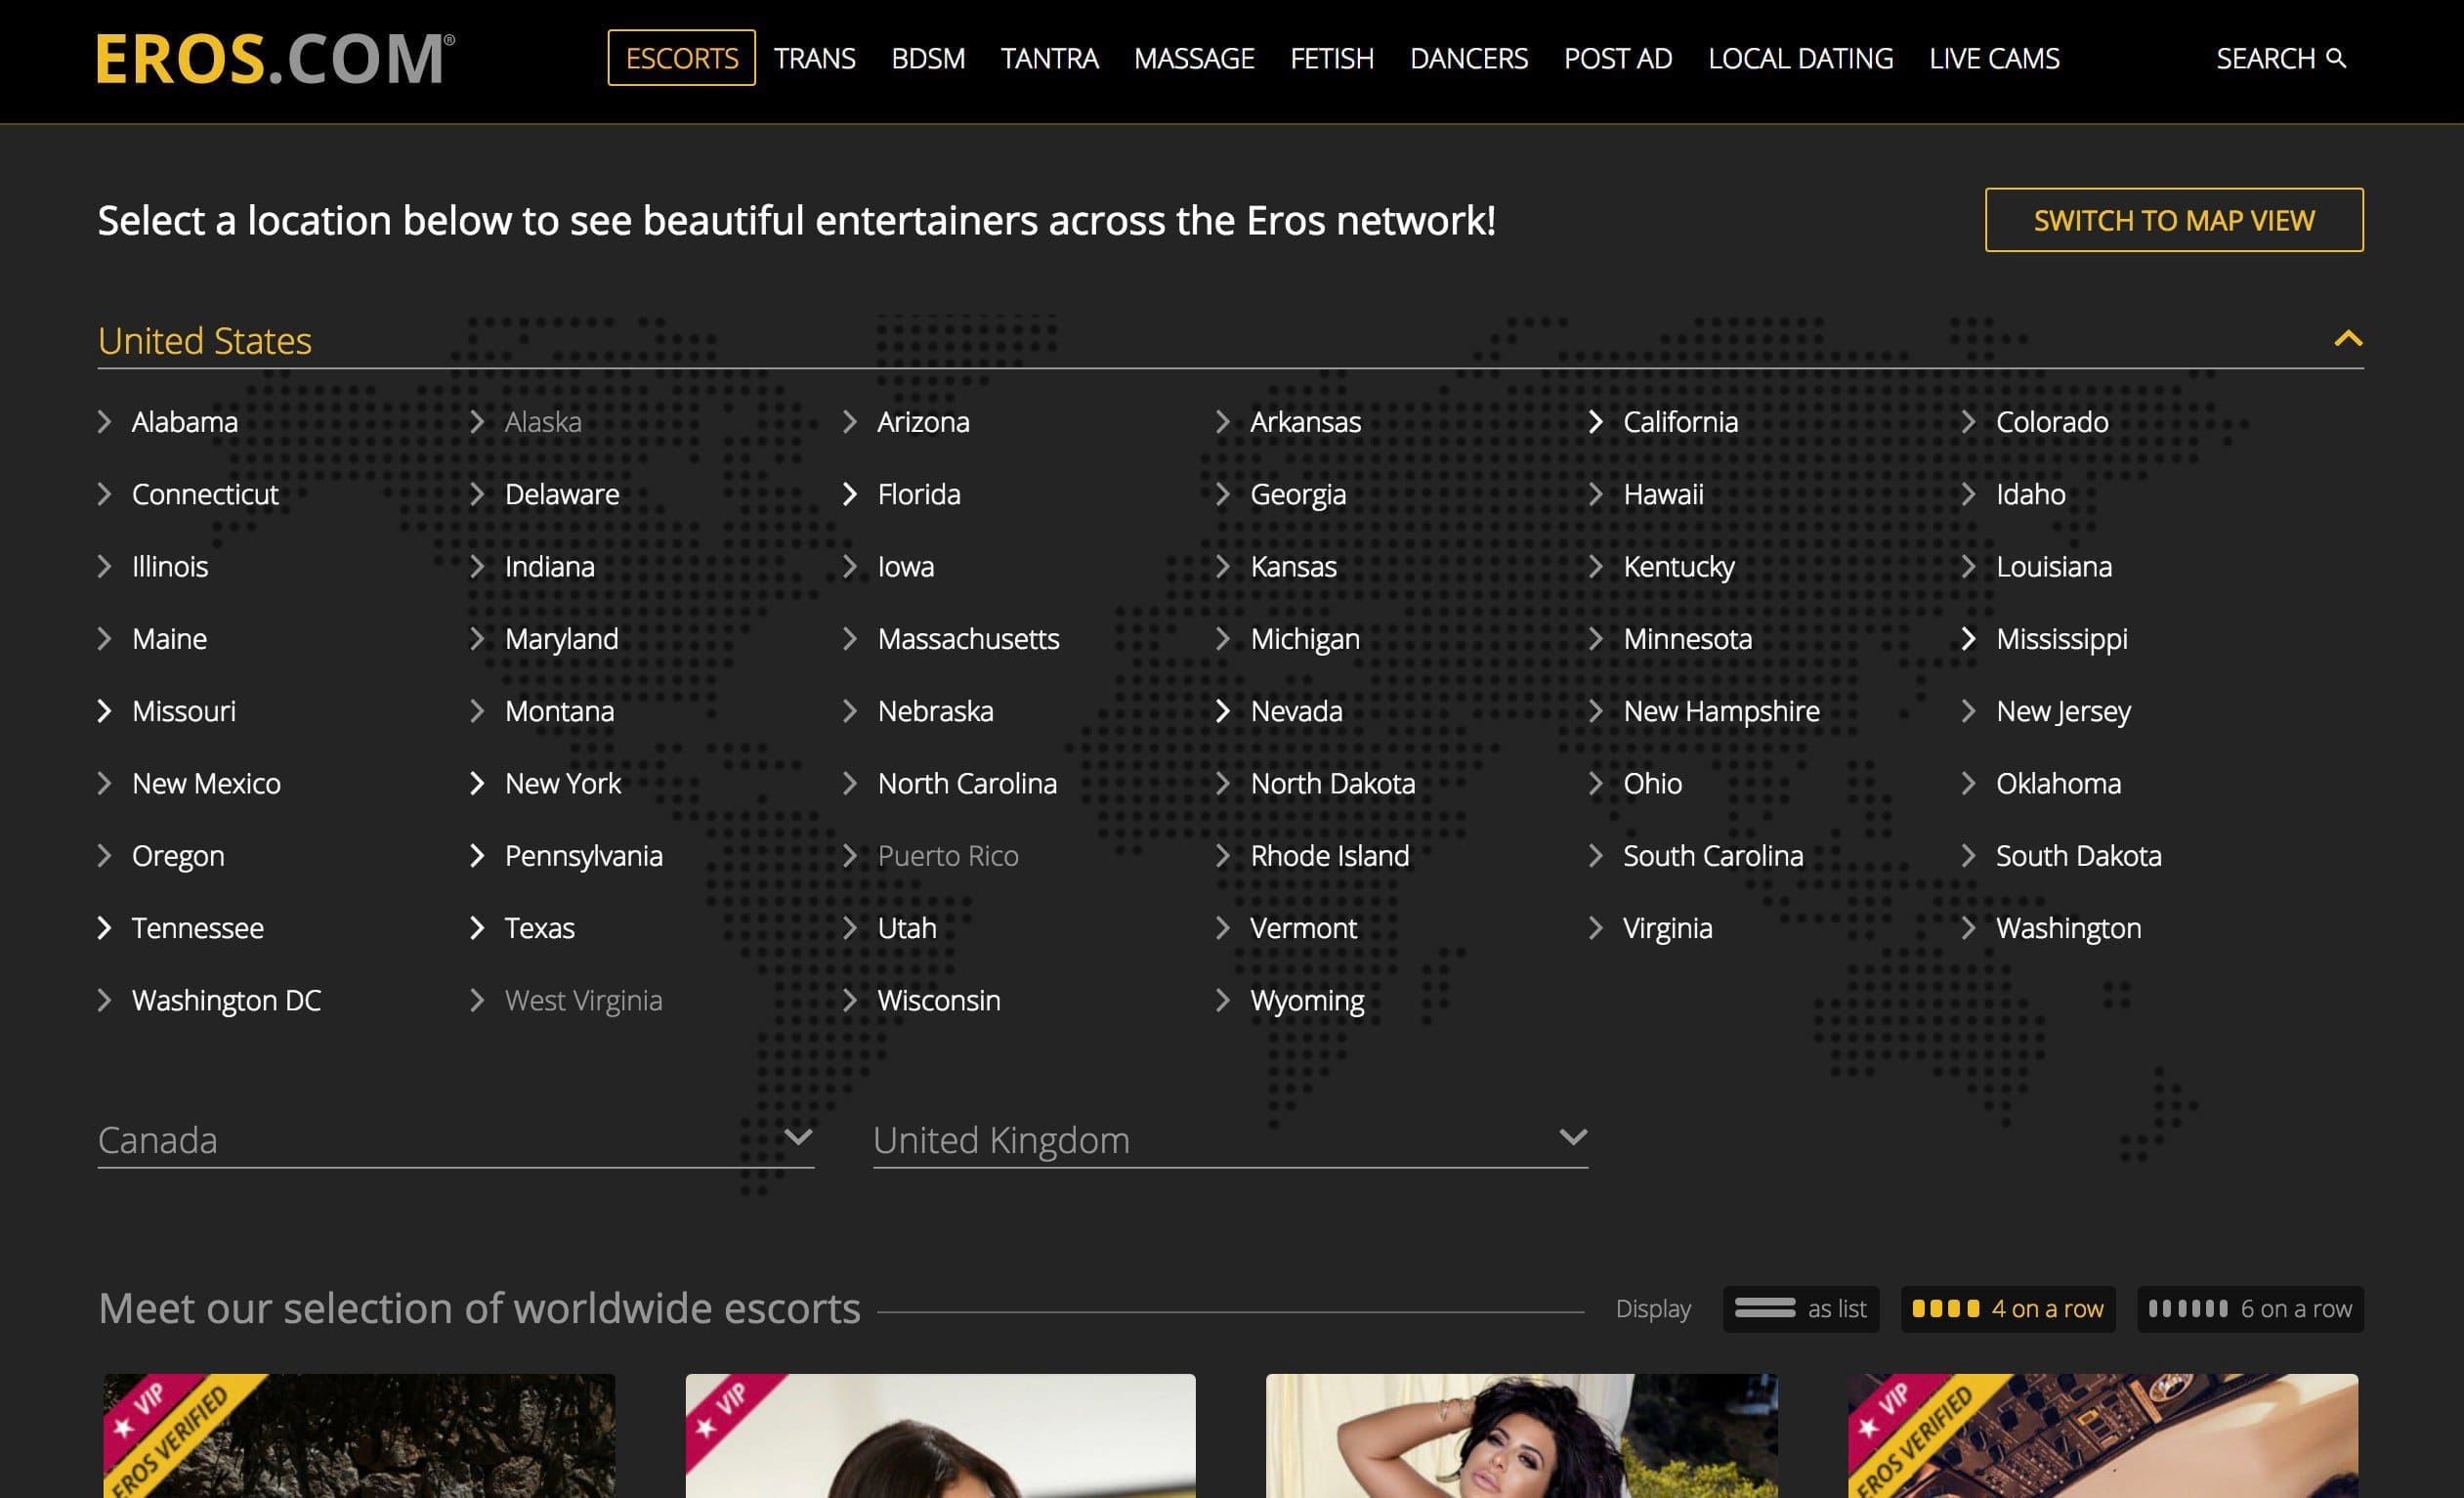Viewport: 2464px width, 1498px height.
Task: Select the Hawaii location
Action: [x=1663, y=494]
